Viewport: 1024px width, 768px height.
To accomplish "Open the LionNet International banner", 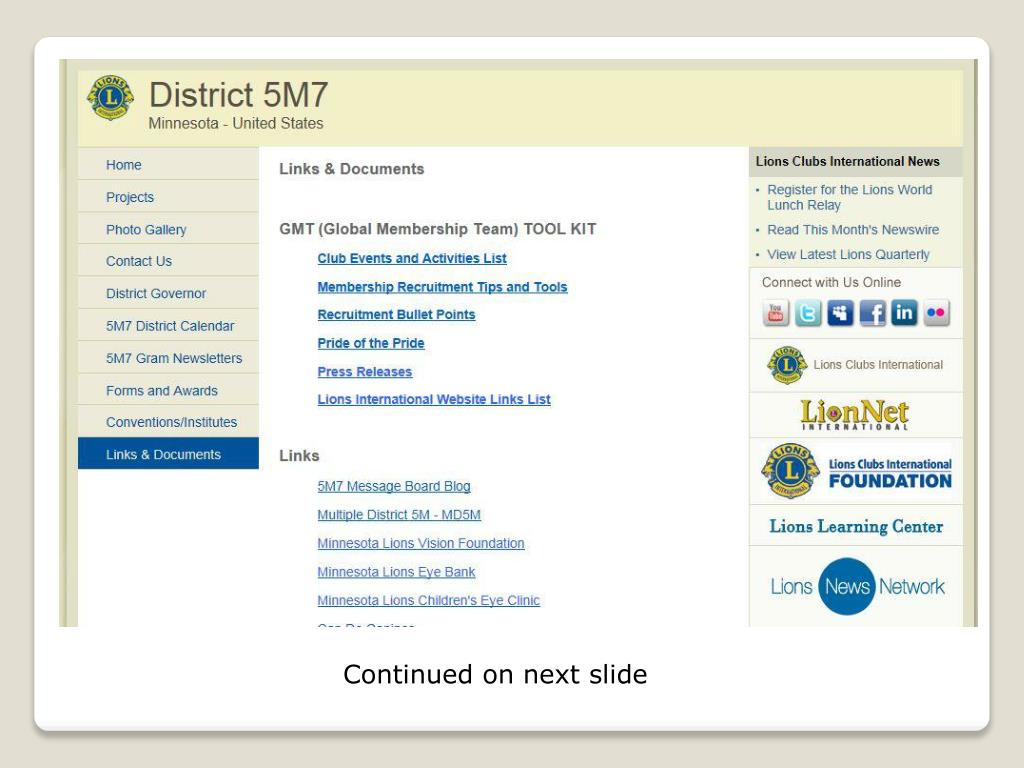I will click(856, 415).
